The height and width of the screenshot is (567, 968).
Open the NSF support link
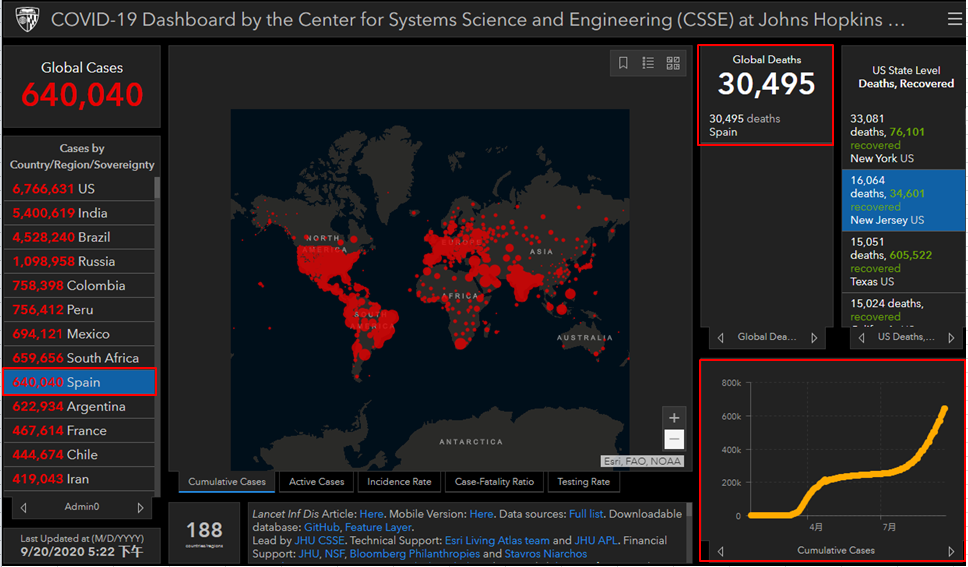point(334,554)
